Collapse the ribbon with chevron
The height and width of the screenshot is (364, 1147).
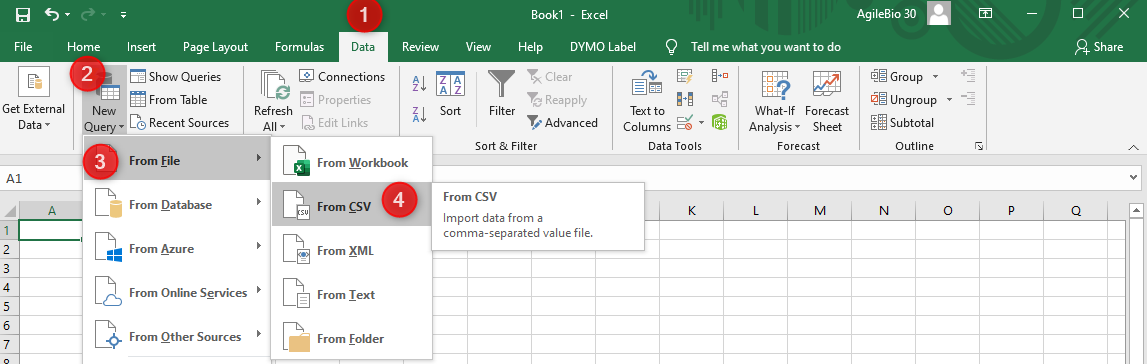(x=1133, y=147)
